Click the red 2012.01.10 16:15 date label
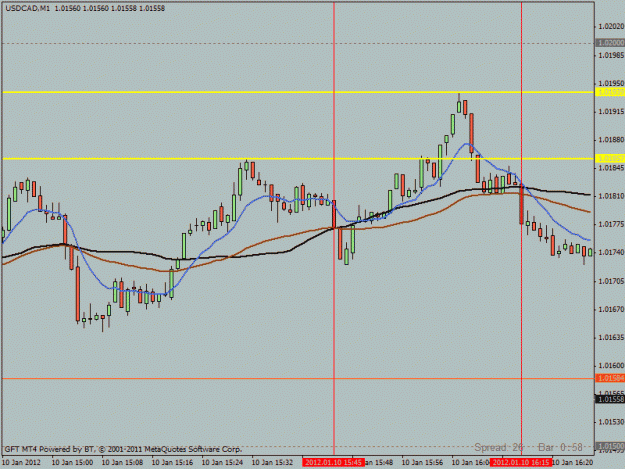This screenshot has height=469, width=625. [x=521, y=462]
